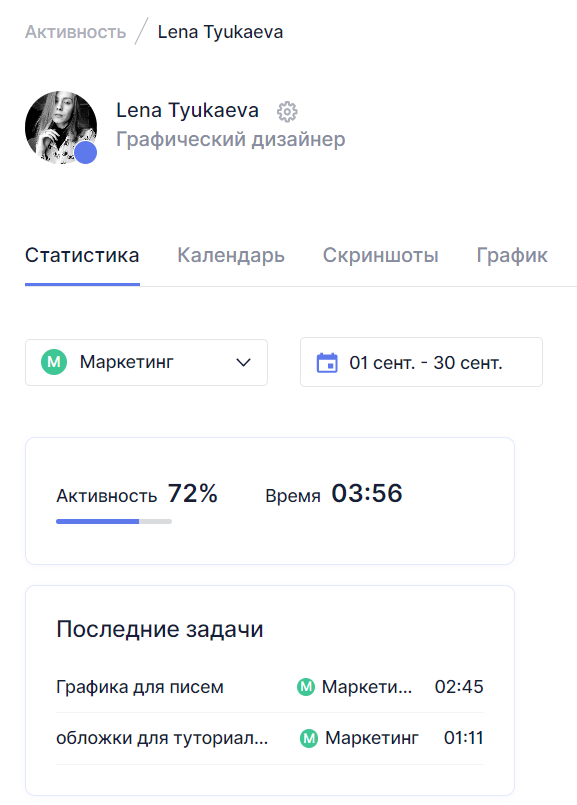Click Lena Tyukaeva breadcrumb item

pyautogui.click(x=220, y=32)
